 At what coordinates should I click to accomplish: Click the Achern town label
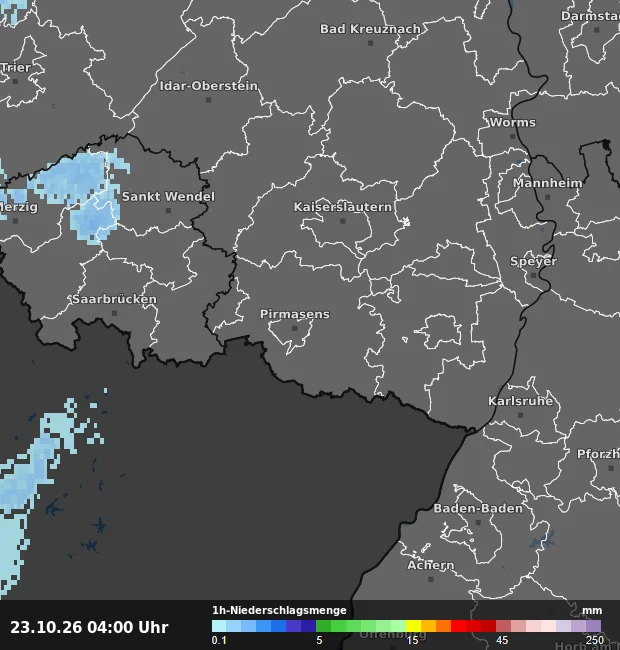coord(431,565)
